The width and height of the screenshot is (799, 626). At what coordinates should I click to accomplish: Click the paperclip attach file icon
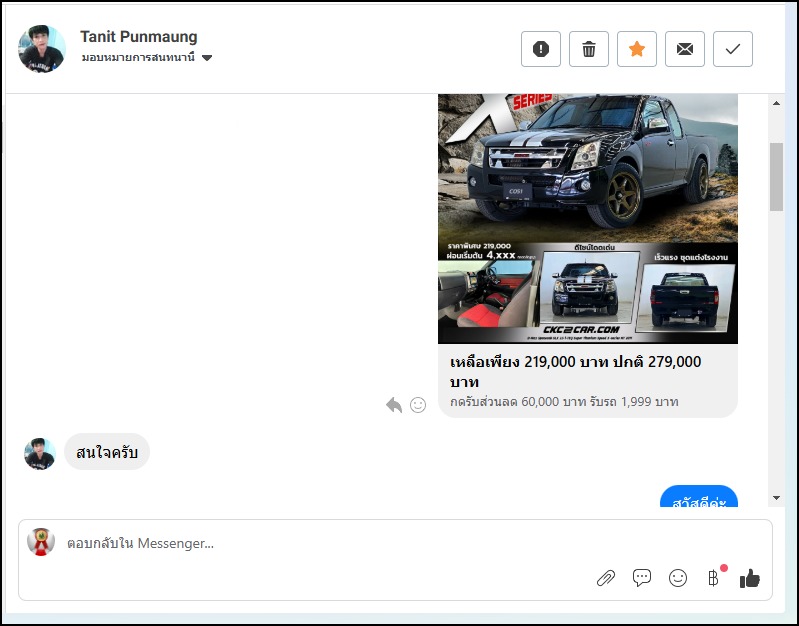[605, 578]
